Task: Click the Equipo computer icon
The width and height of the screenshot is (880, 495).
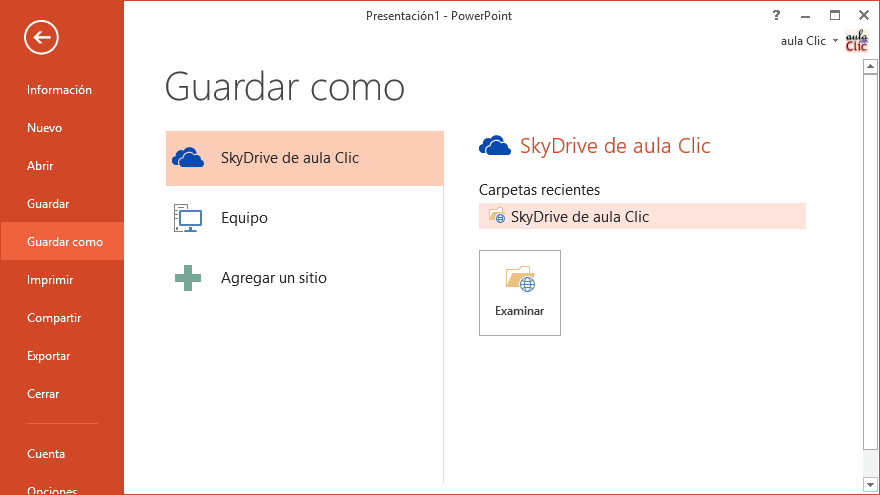Action: point(188,218)
